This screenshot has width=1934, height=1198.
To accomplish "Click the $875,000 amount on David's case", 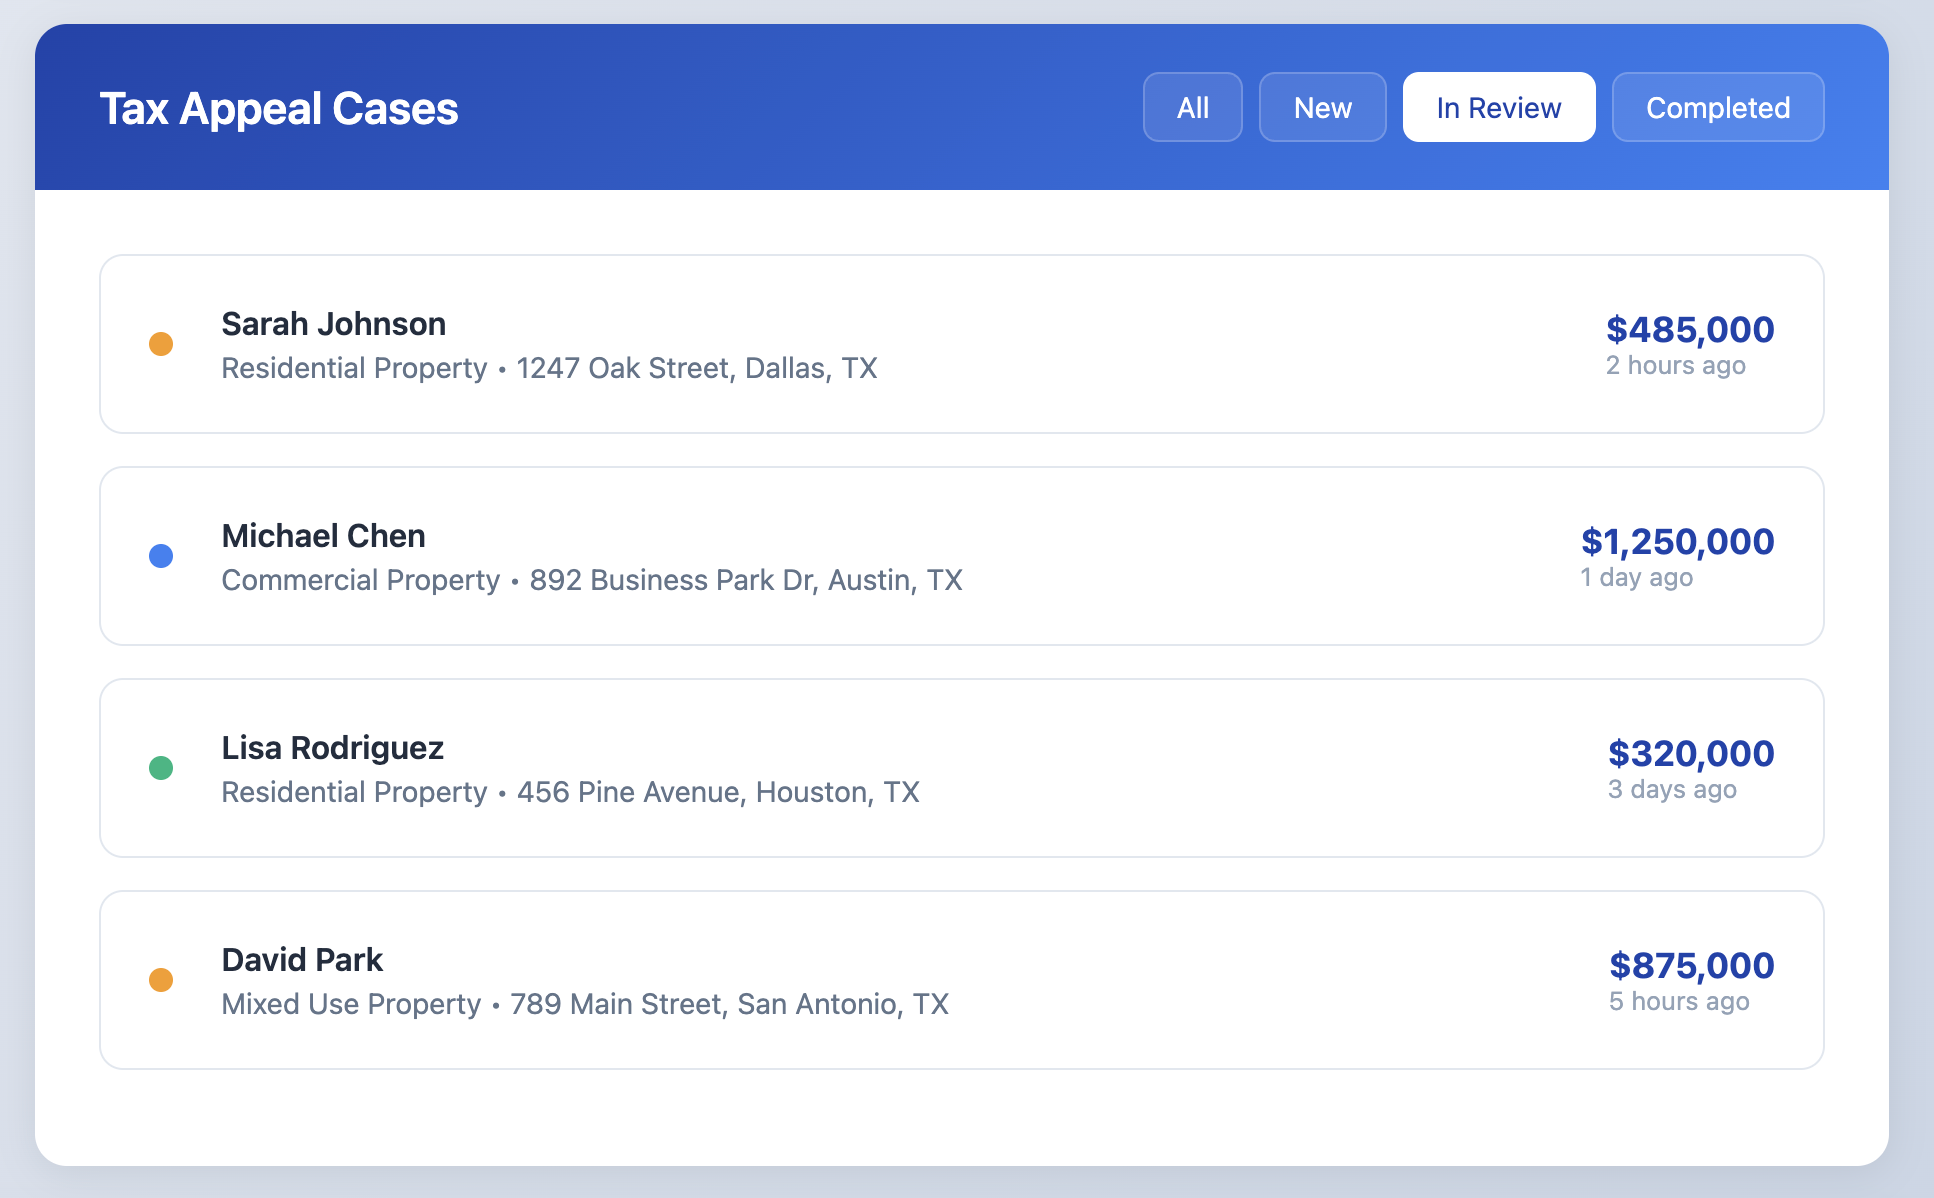I will pyautogui.click(x=1690, y=965).
